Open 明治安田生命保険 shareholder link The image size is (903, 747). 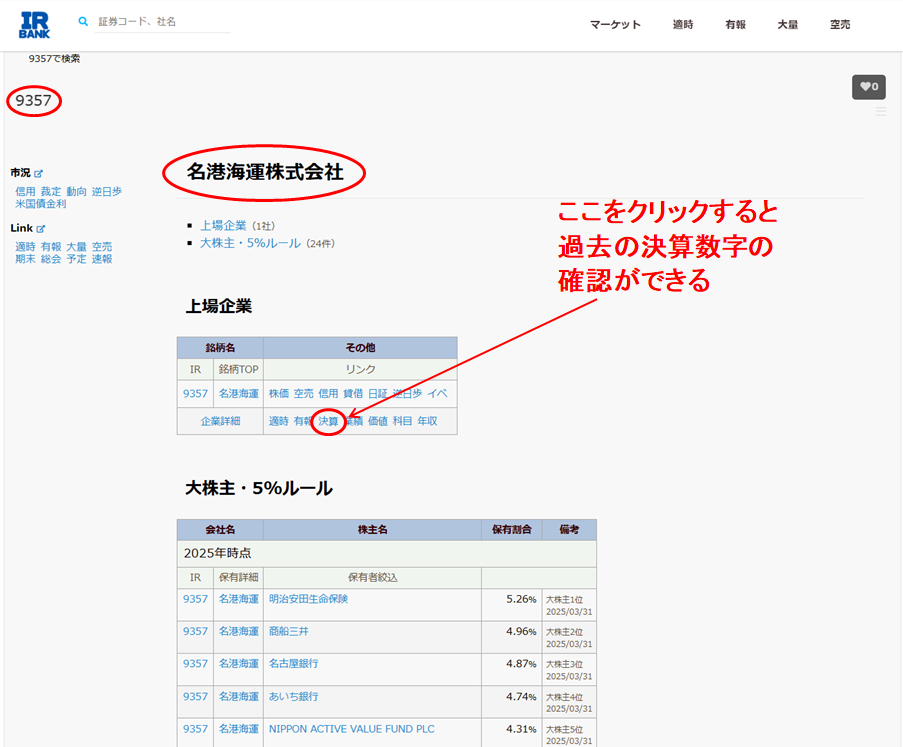[x=308, y=599]
